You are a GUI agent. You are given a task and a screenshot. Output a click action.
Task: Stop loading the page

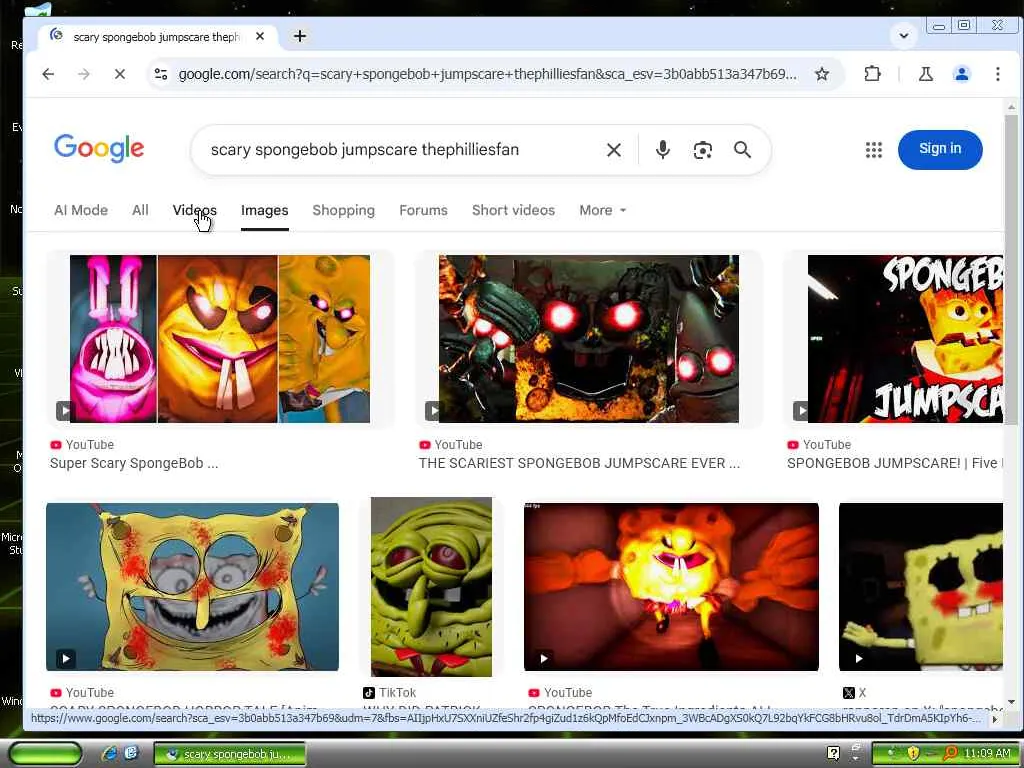[120, 74]
